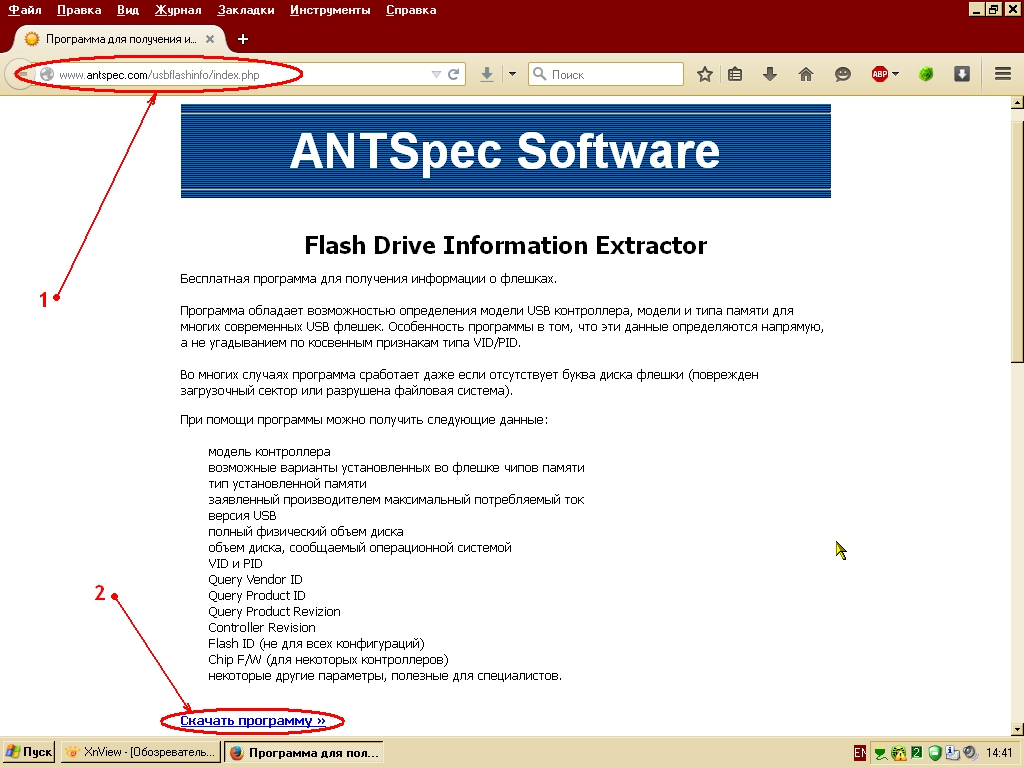
Task: Open the bookmarks list icon
Action: [x=735, y=74]
